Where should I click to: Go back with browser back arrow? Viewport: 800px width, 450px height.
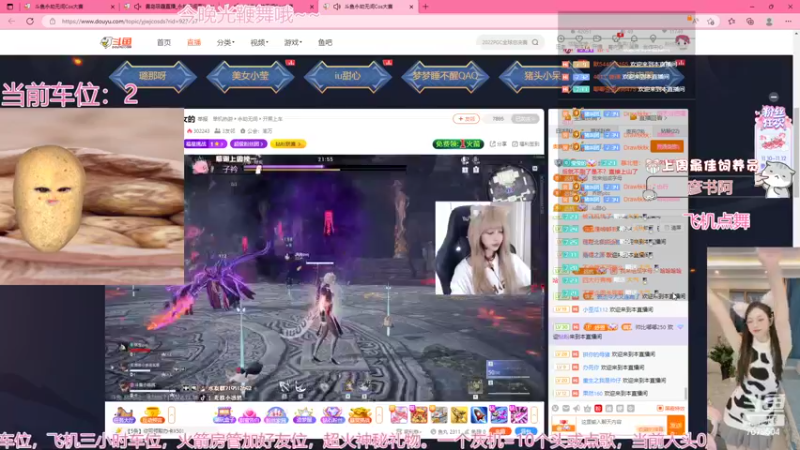12,21
